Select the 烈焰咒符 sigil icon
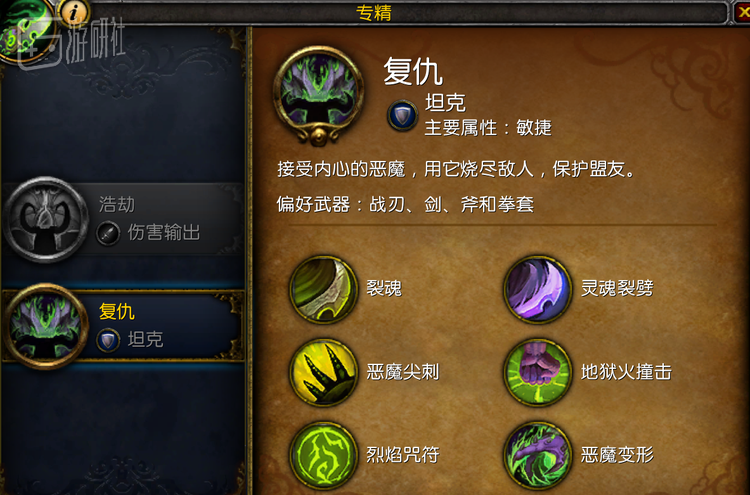This screenshot has width=750, height=495. [324, 455]
